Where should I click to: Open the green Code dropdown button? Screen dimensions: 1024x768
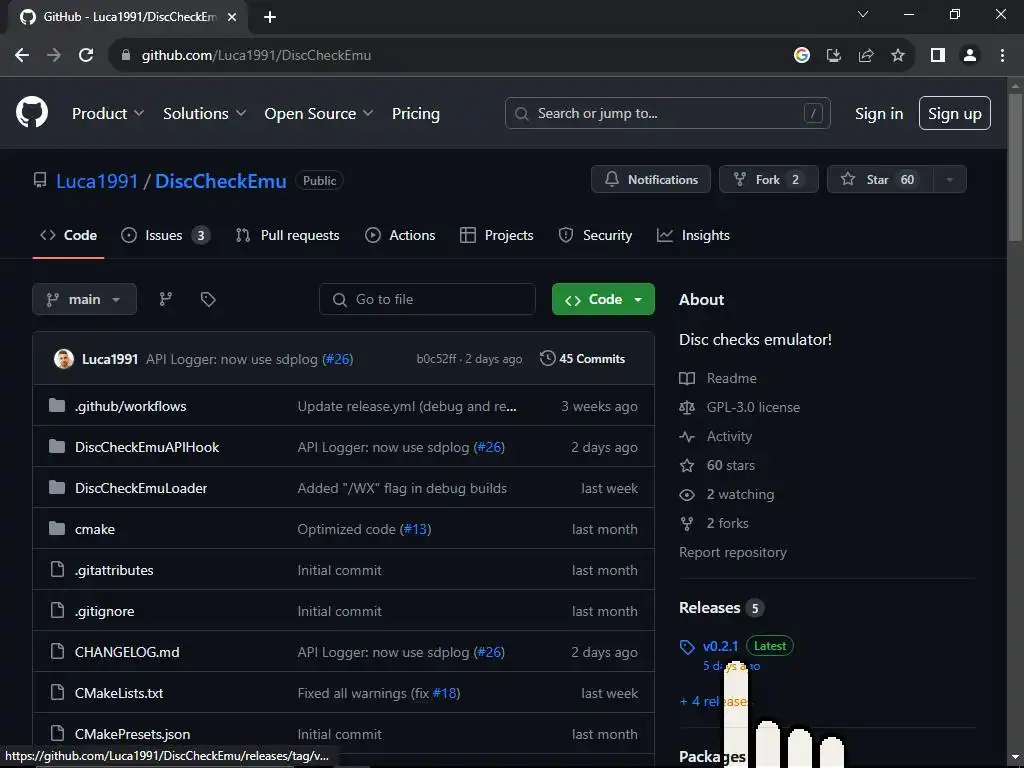click(x=603, y=299)
